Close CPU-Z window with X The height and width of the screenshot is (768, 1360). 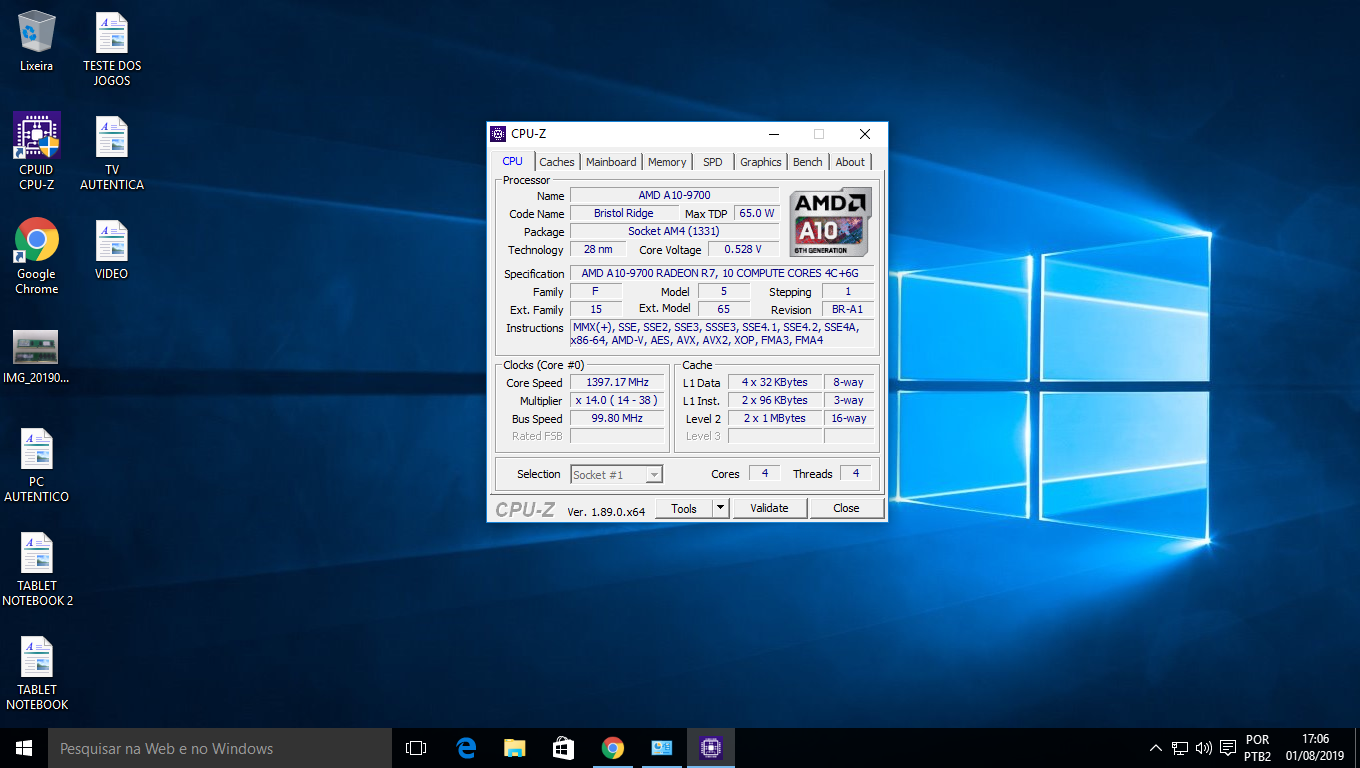(x=865, y=134)
